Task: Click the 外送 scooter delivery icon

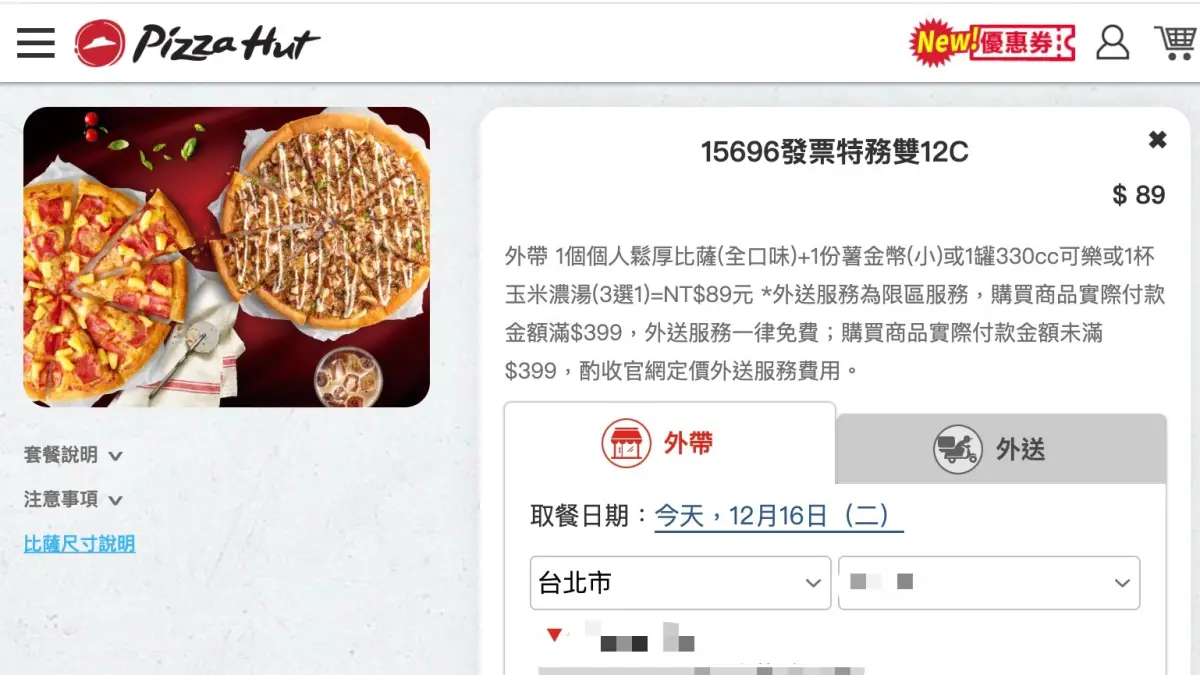Action: [x=958, y=449]
